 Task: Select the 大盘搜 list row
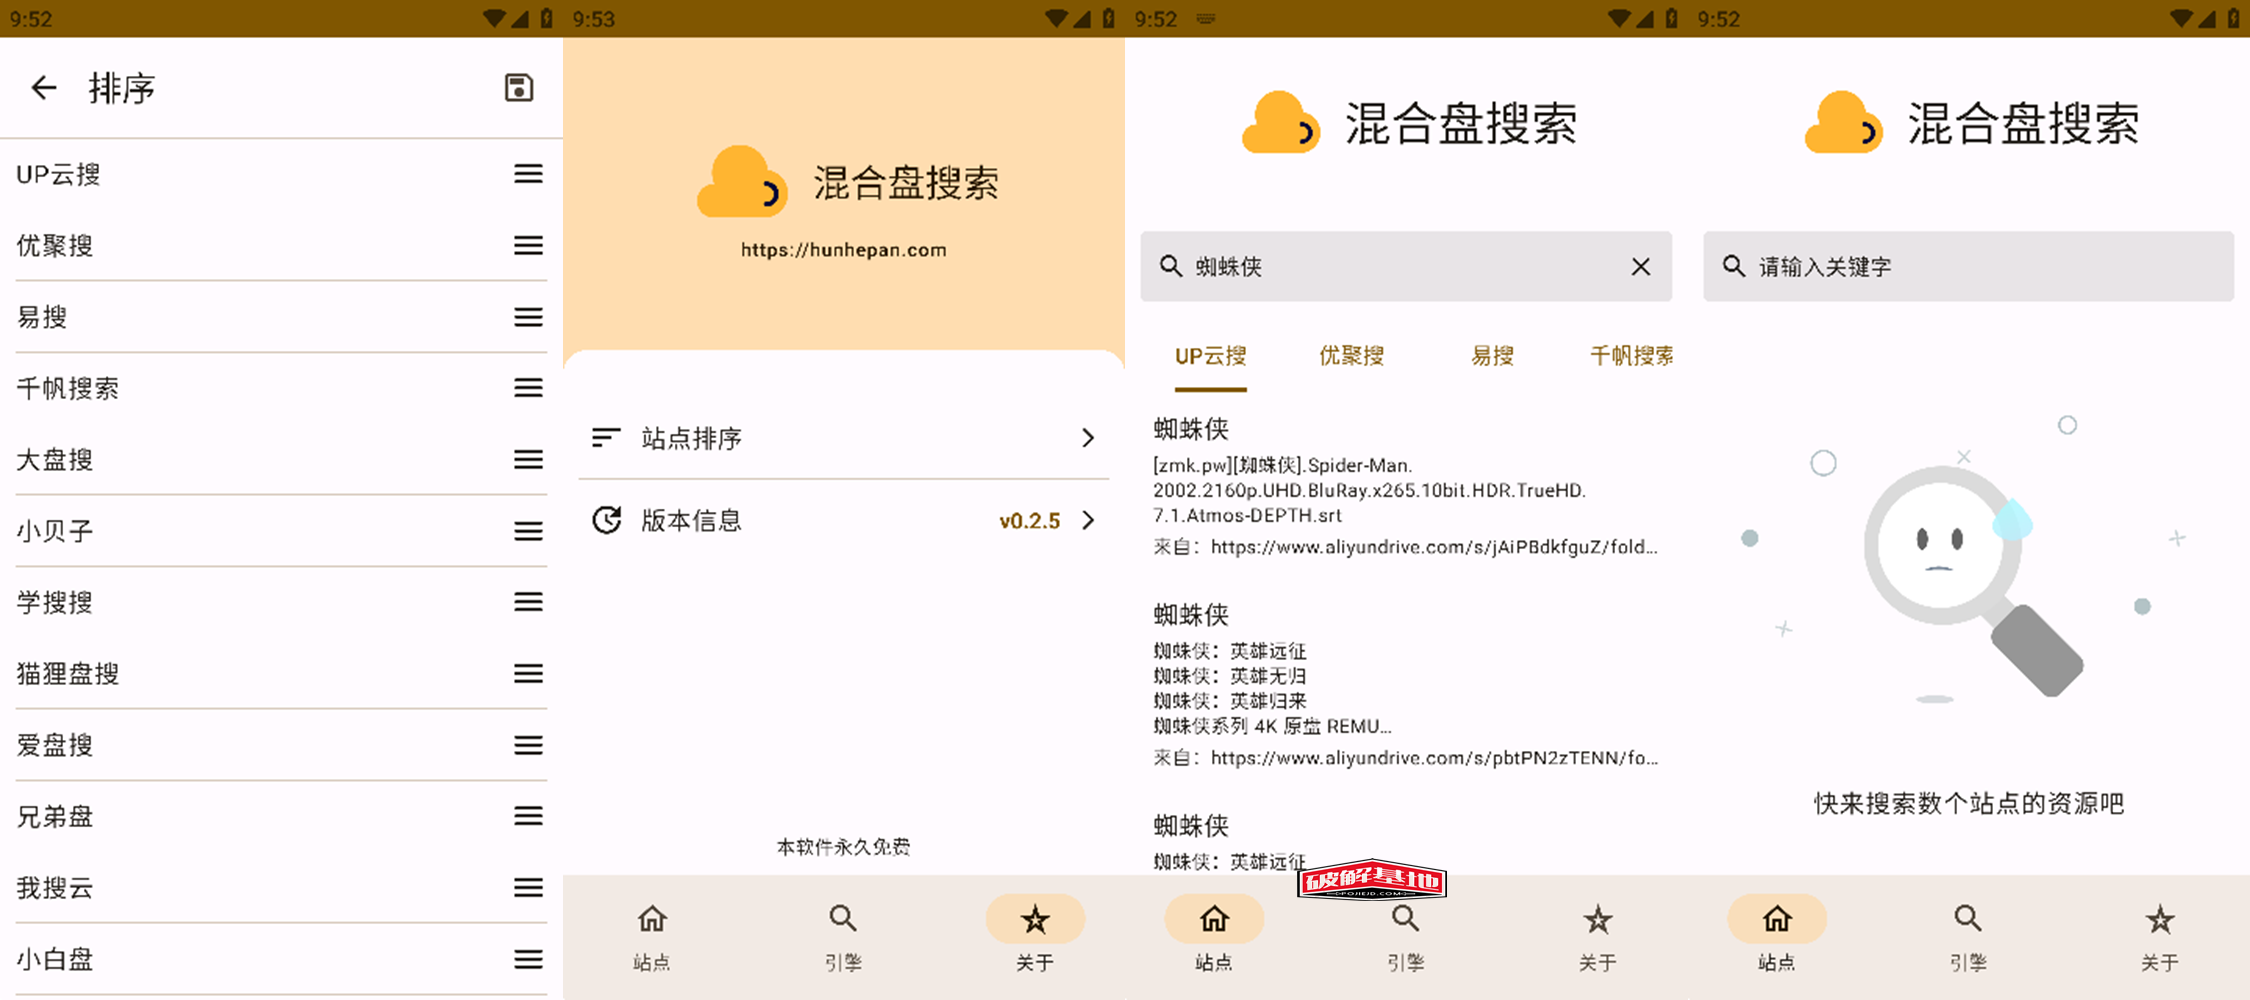[x=281, y=459]
